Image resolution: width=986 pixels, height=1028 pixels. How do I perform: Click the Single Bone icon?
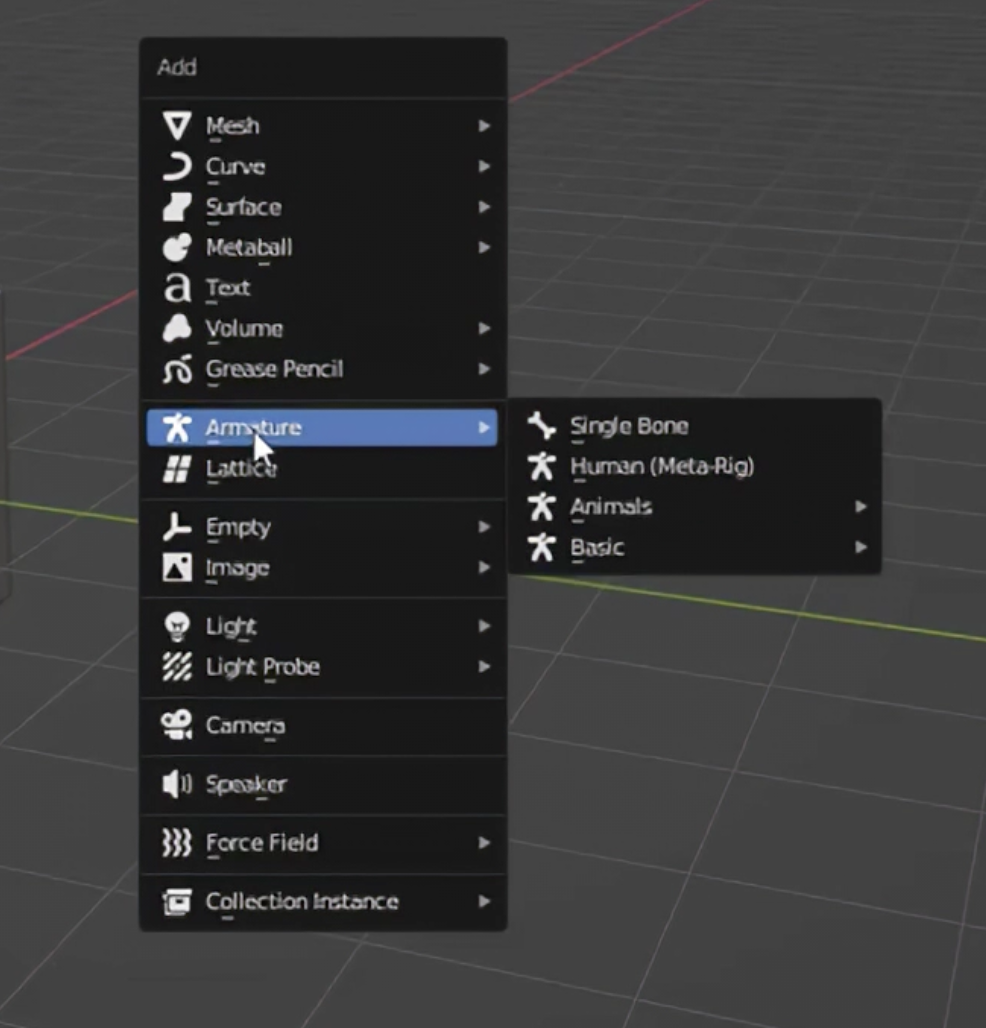pos(542,425)
